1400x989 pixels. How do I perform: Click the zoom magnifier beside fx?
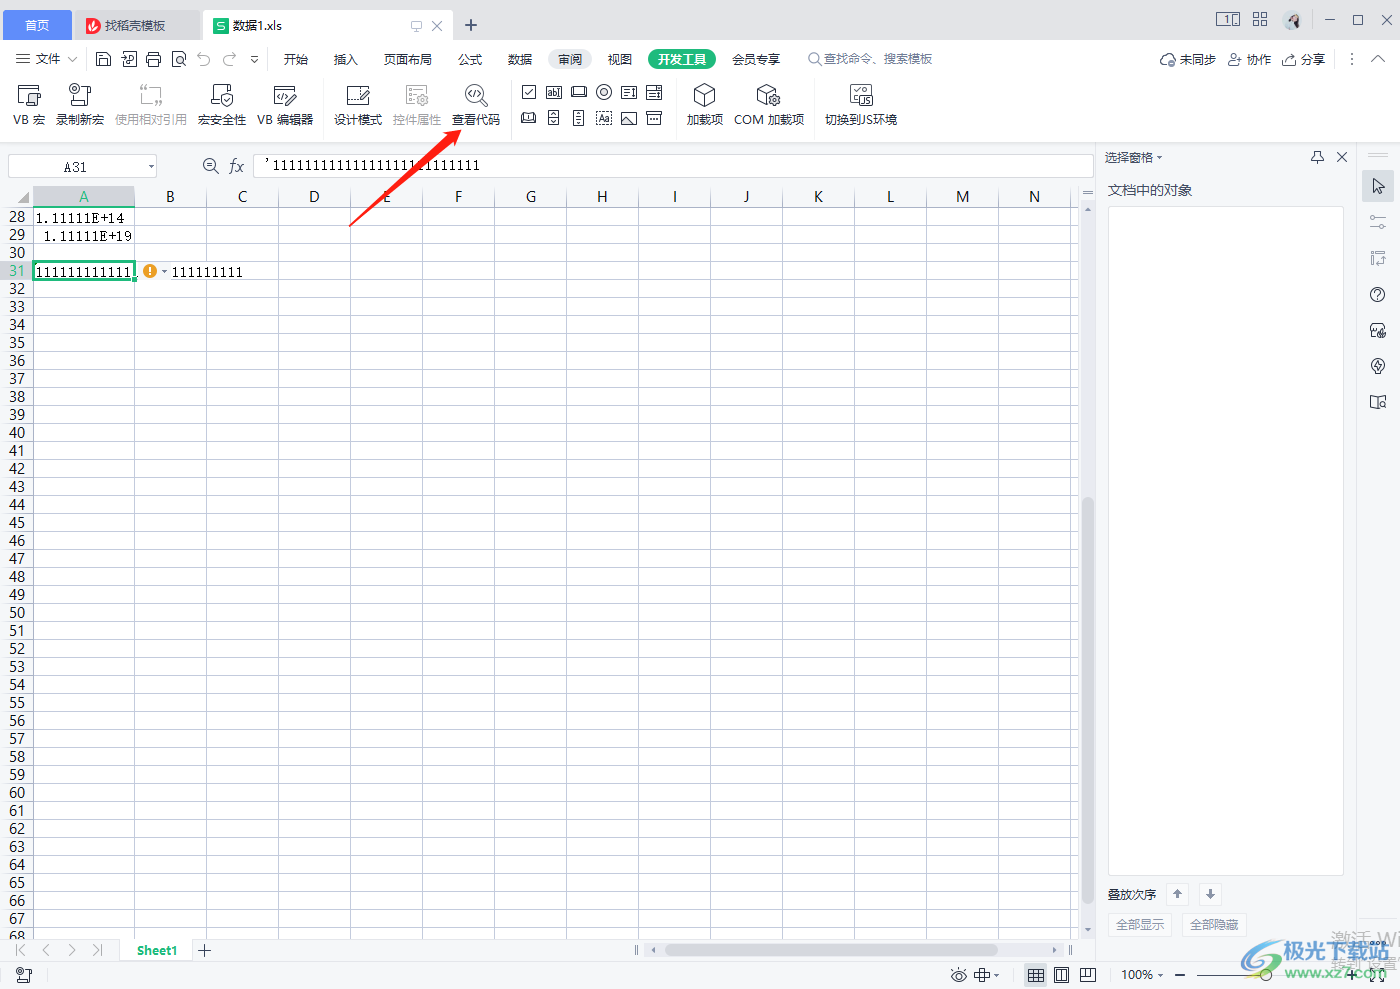coord(211,166)
